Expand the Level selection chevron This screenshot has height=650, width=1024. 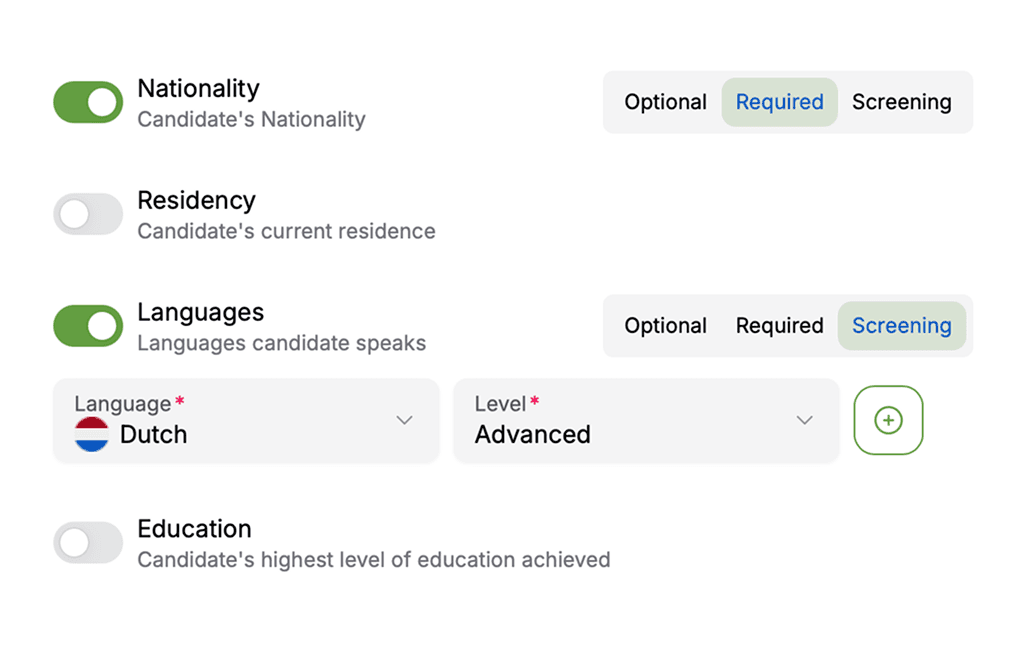805,421
